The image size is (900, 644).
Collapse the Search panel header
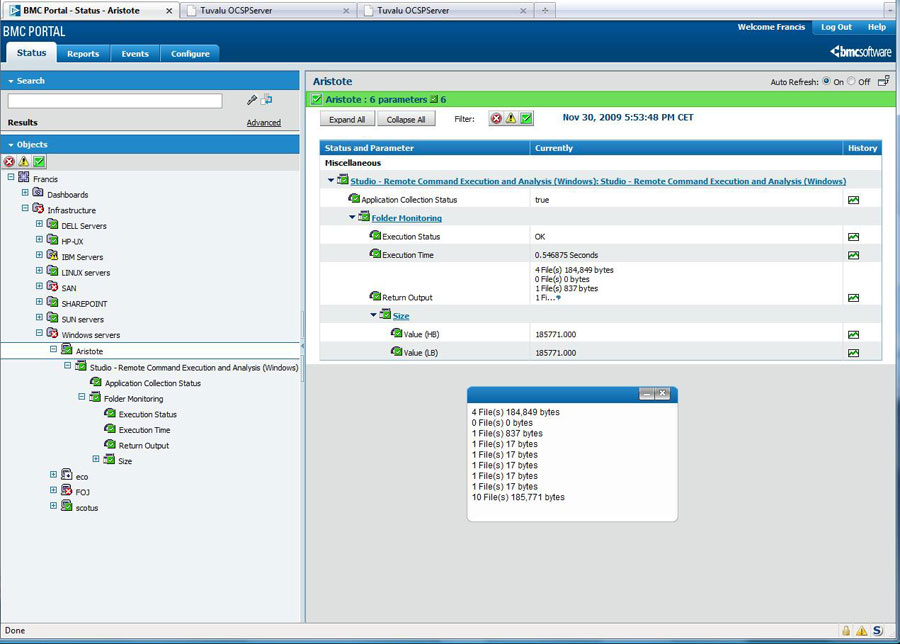[x=11, y=81]
